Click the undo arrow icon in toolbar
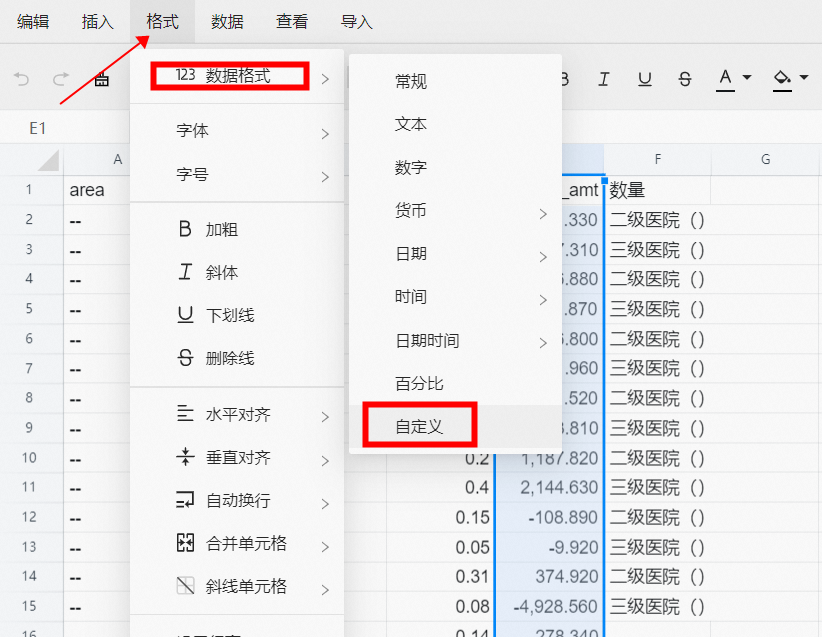This screenshot has height=637, width=822. (x=22, y=79)
